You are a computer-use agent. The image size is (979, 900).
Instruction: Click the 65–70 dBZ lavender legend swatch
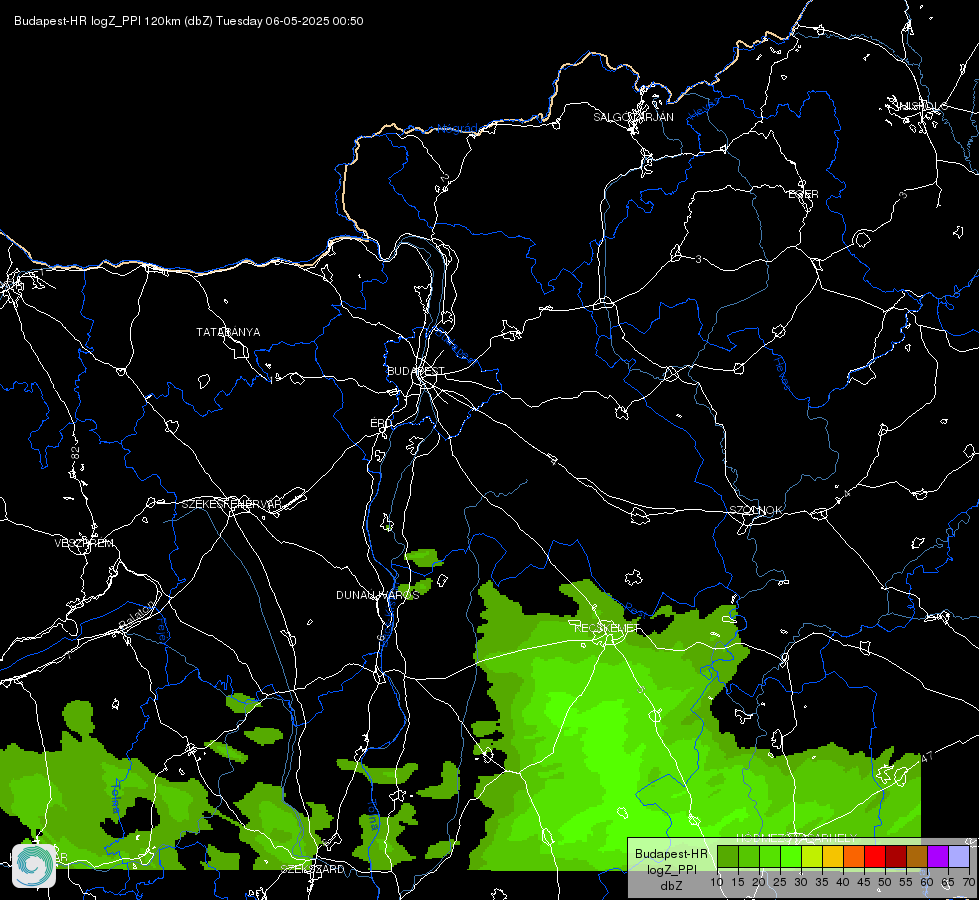[x=959, y=857]
